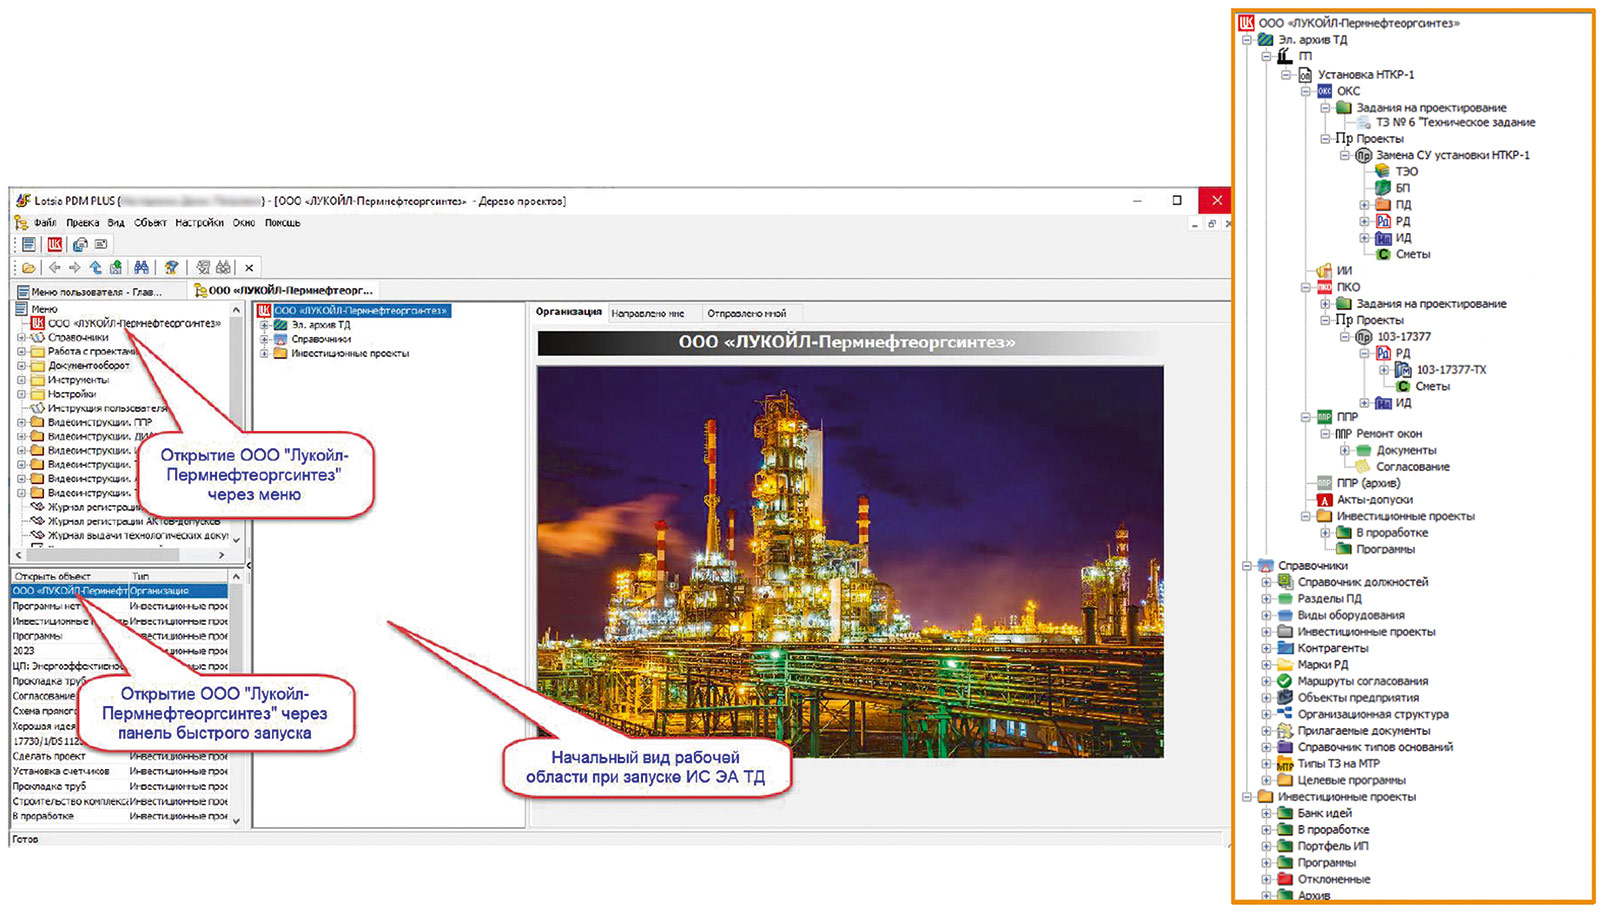This screenshot has height=917, width=1600.
Task: Click Сметы icon under Замена СУ установки
Action: pyautogui.click(x=1384, y=254)
